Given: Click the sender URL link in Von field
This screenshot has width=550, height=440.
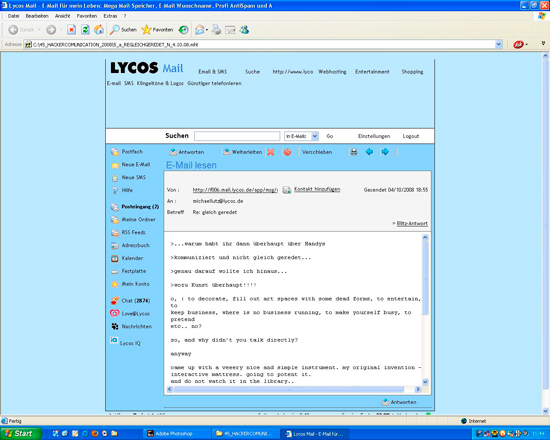Looking at the screenshot, I should pos(235,190).
